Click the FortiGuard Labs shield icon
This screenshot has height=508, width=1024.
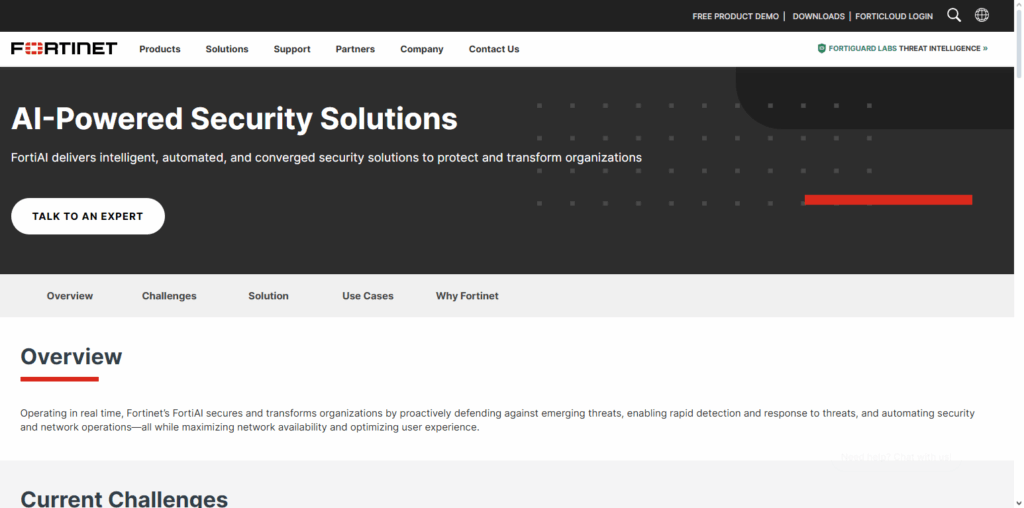click(x=822, y=48)
